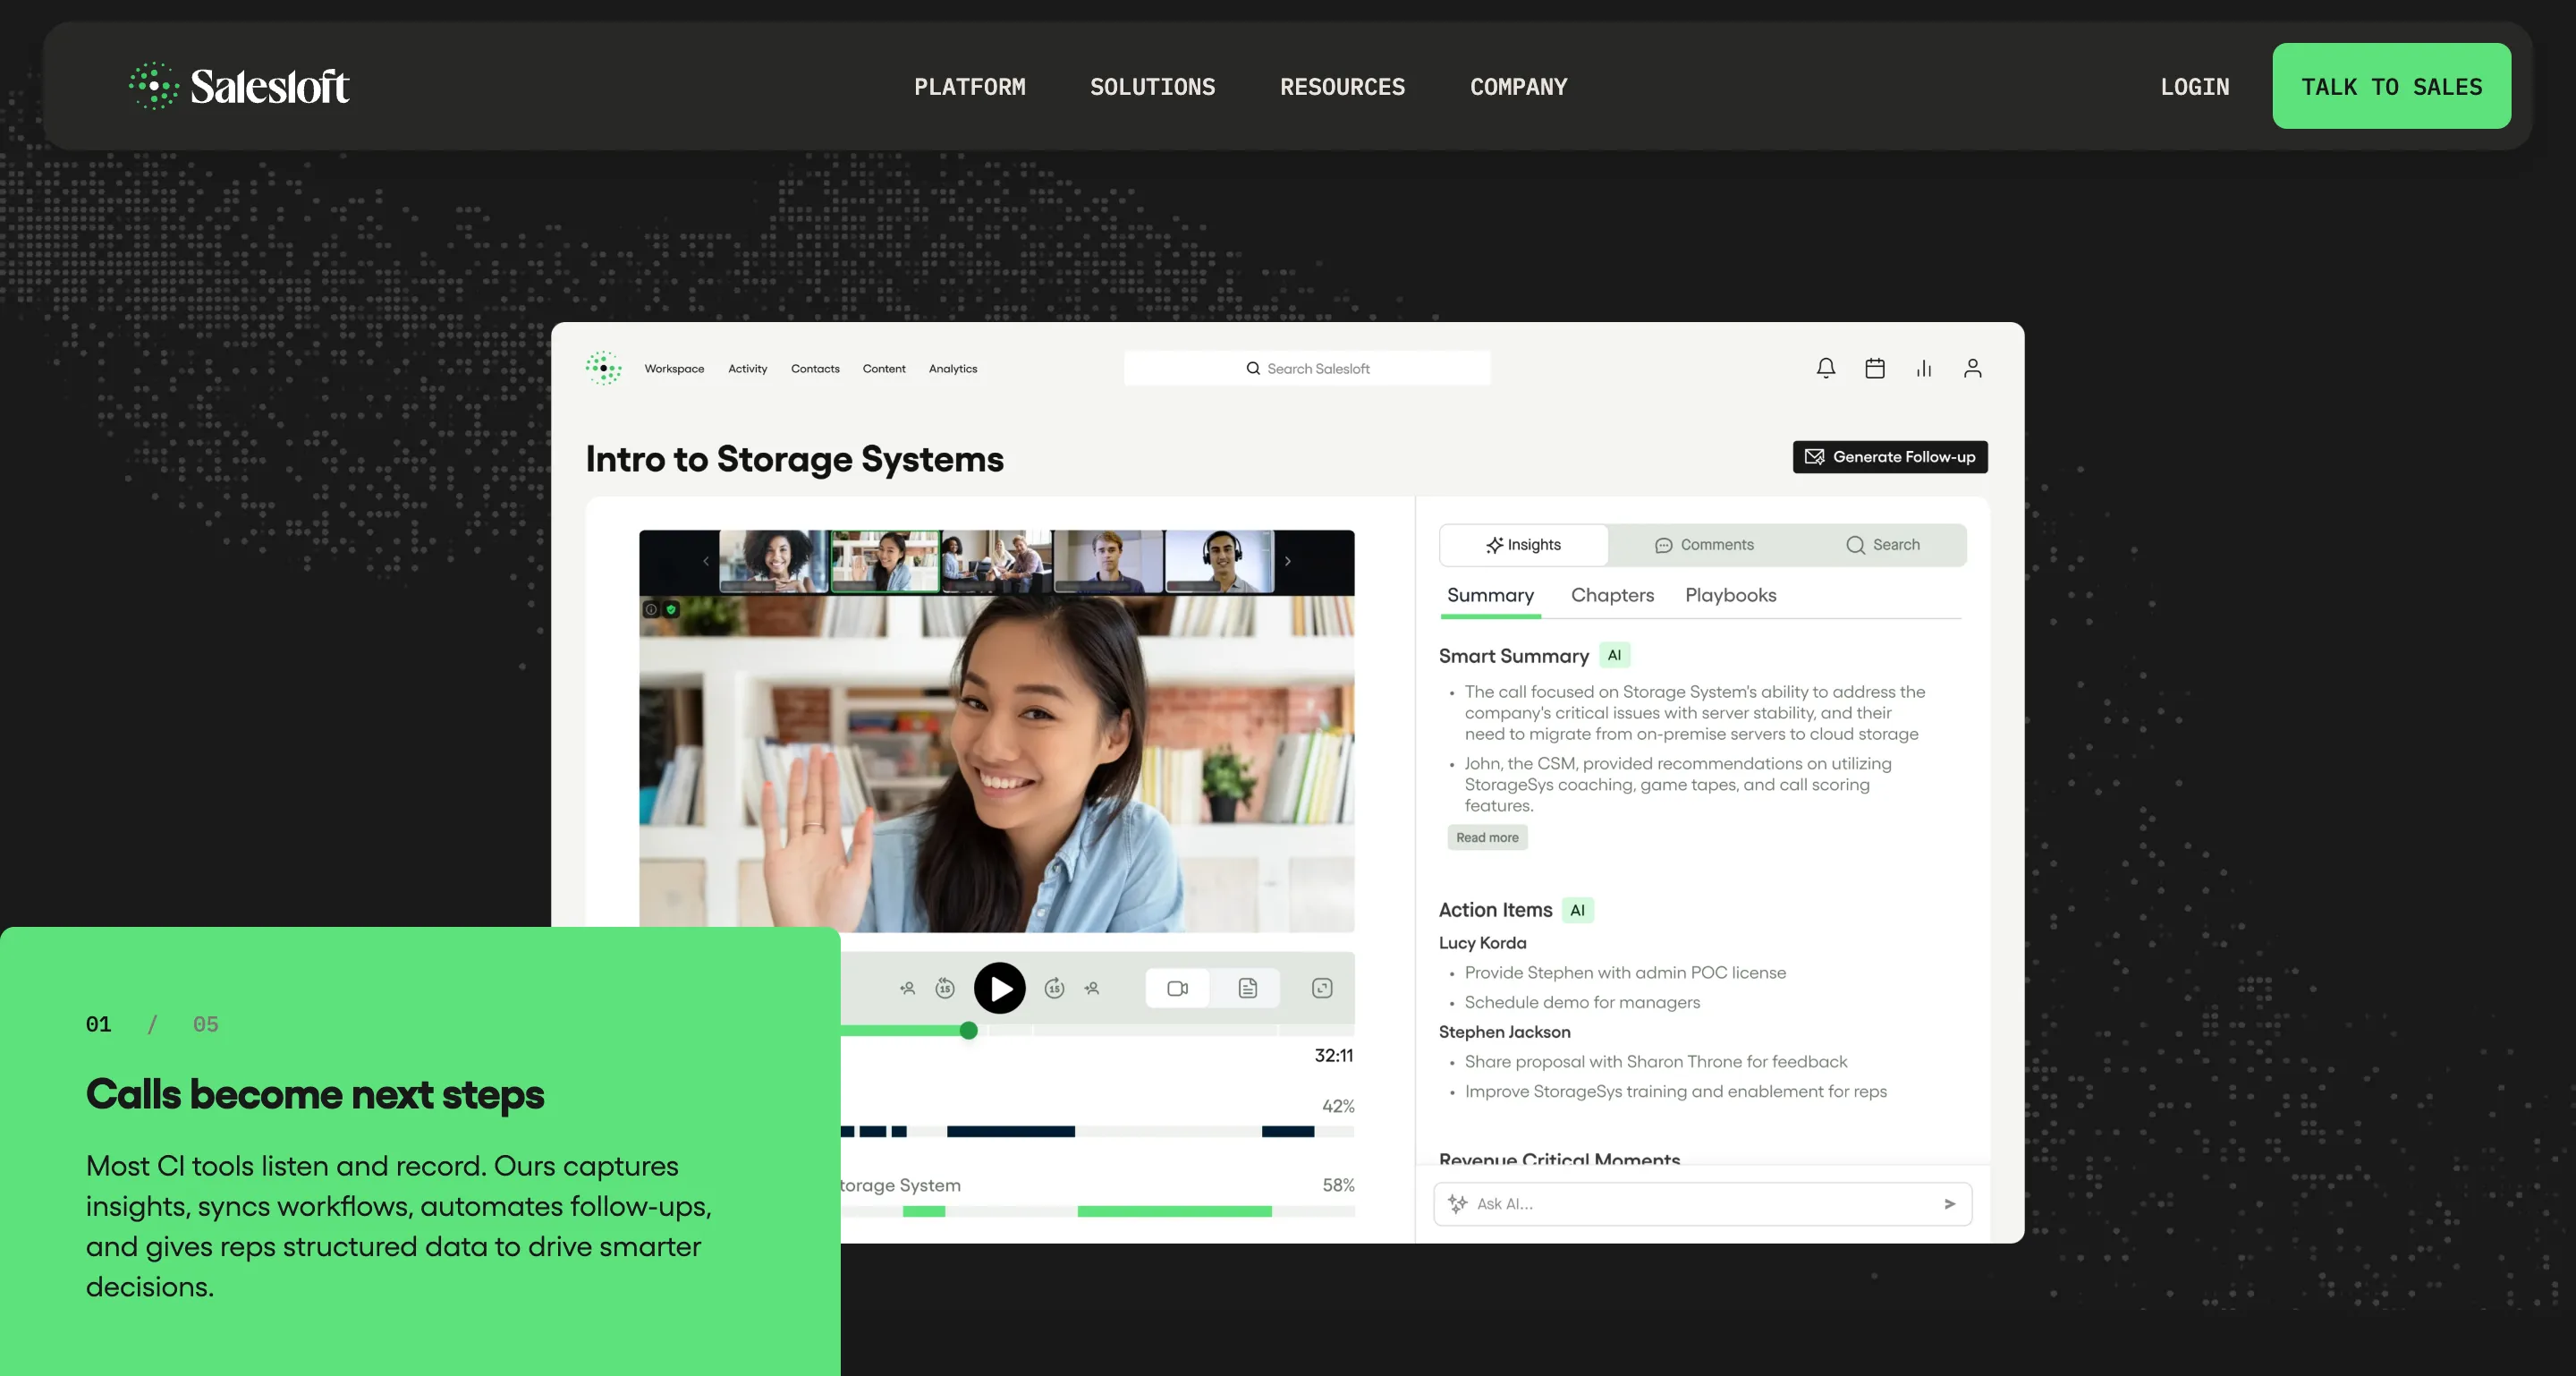Viewport: 2576px width, 1376px height.
Task: Open the Playbooks tab
Action: pyautogui.click(x=1730, y=596)
